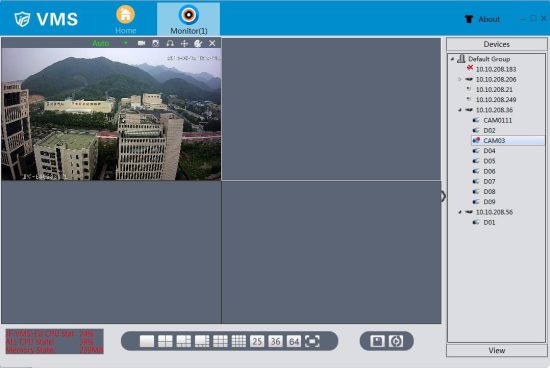Screen dimensions: 550x368
Task: Collapse device 10.10.208.36
Action: [460, 110]
